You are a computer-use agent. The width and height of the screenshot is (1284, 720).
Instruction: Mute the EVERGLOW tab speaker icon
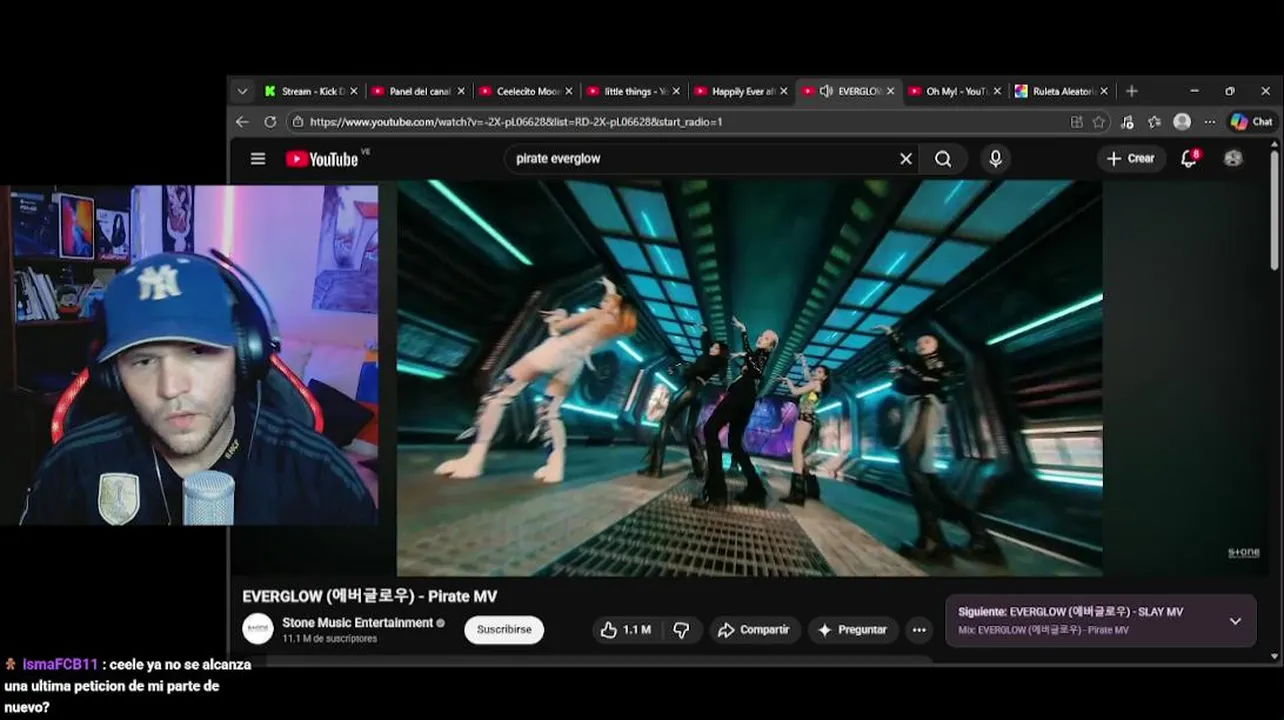click(x=826, y=91)
